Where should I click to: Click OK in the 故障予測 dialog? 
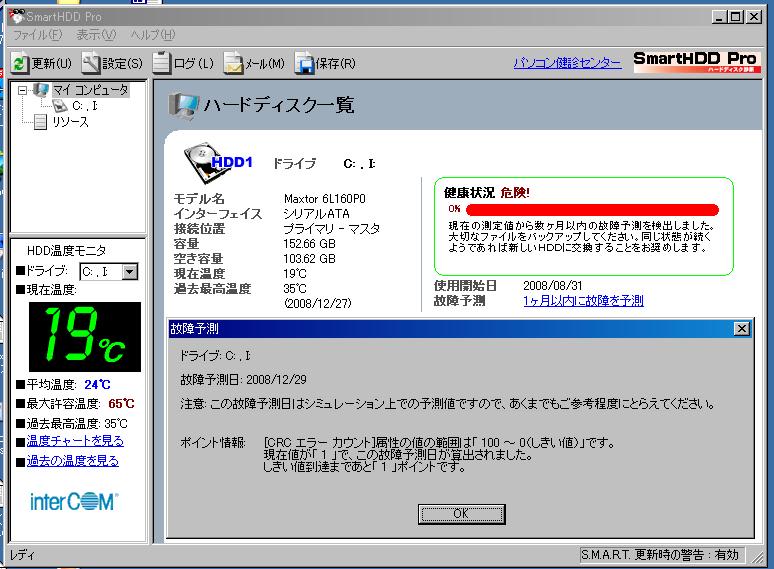pos(461,514)
